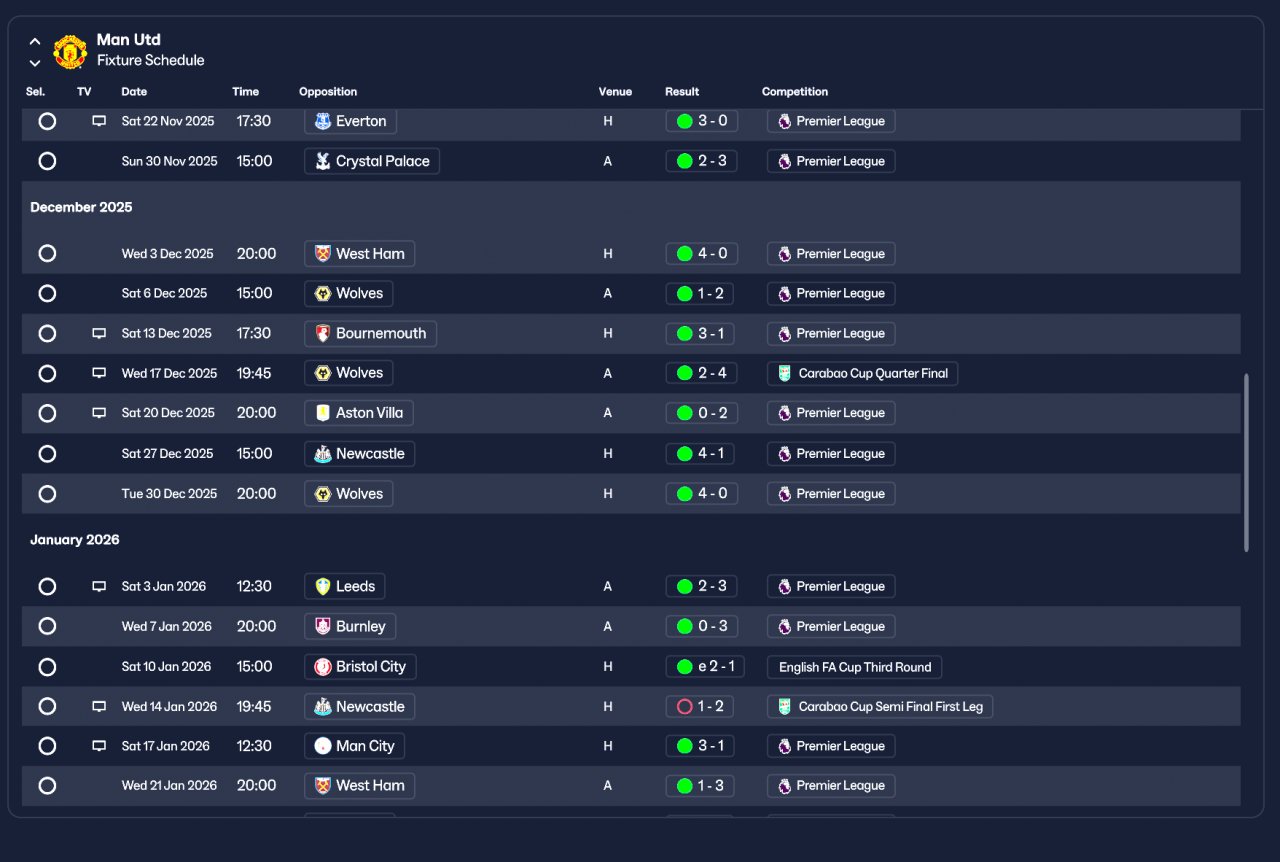
Task: Sort by the Competition column header
Action: coord(795,92)
